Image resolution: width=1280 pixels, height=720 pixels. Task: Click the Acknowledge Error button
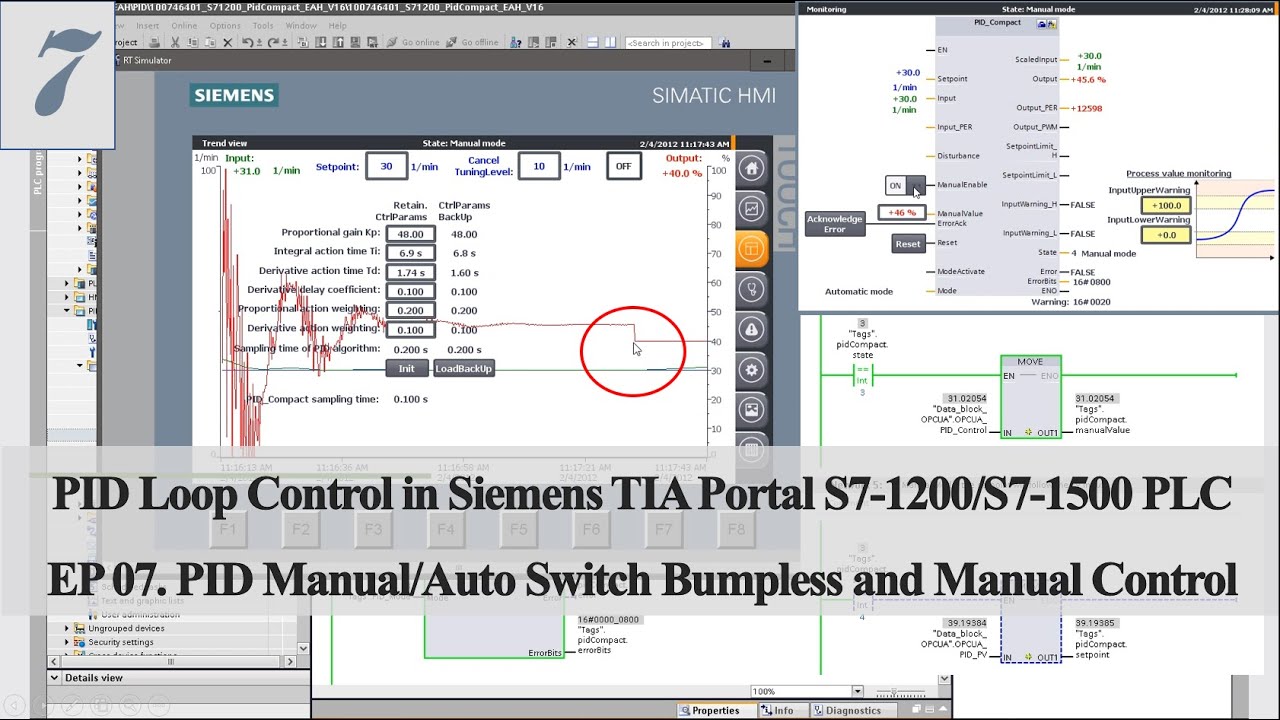835,224
